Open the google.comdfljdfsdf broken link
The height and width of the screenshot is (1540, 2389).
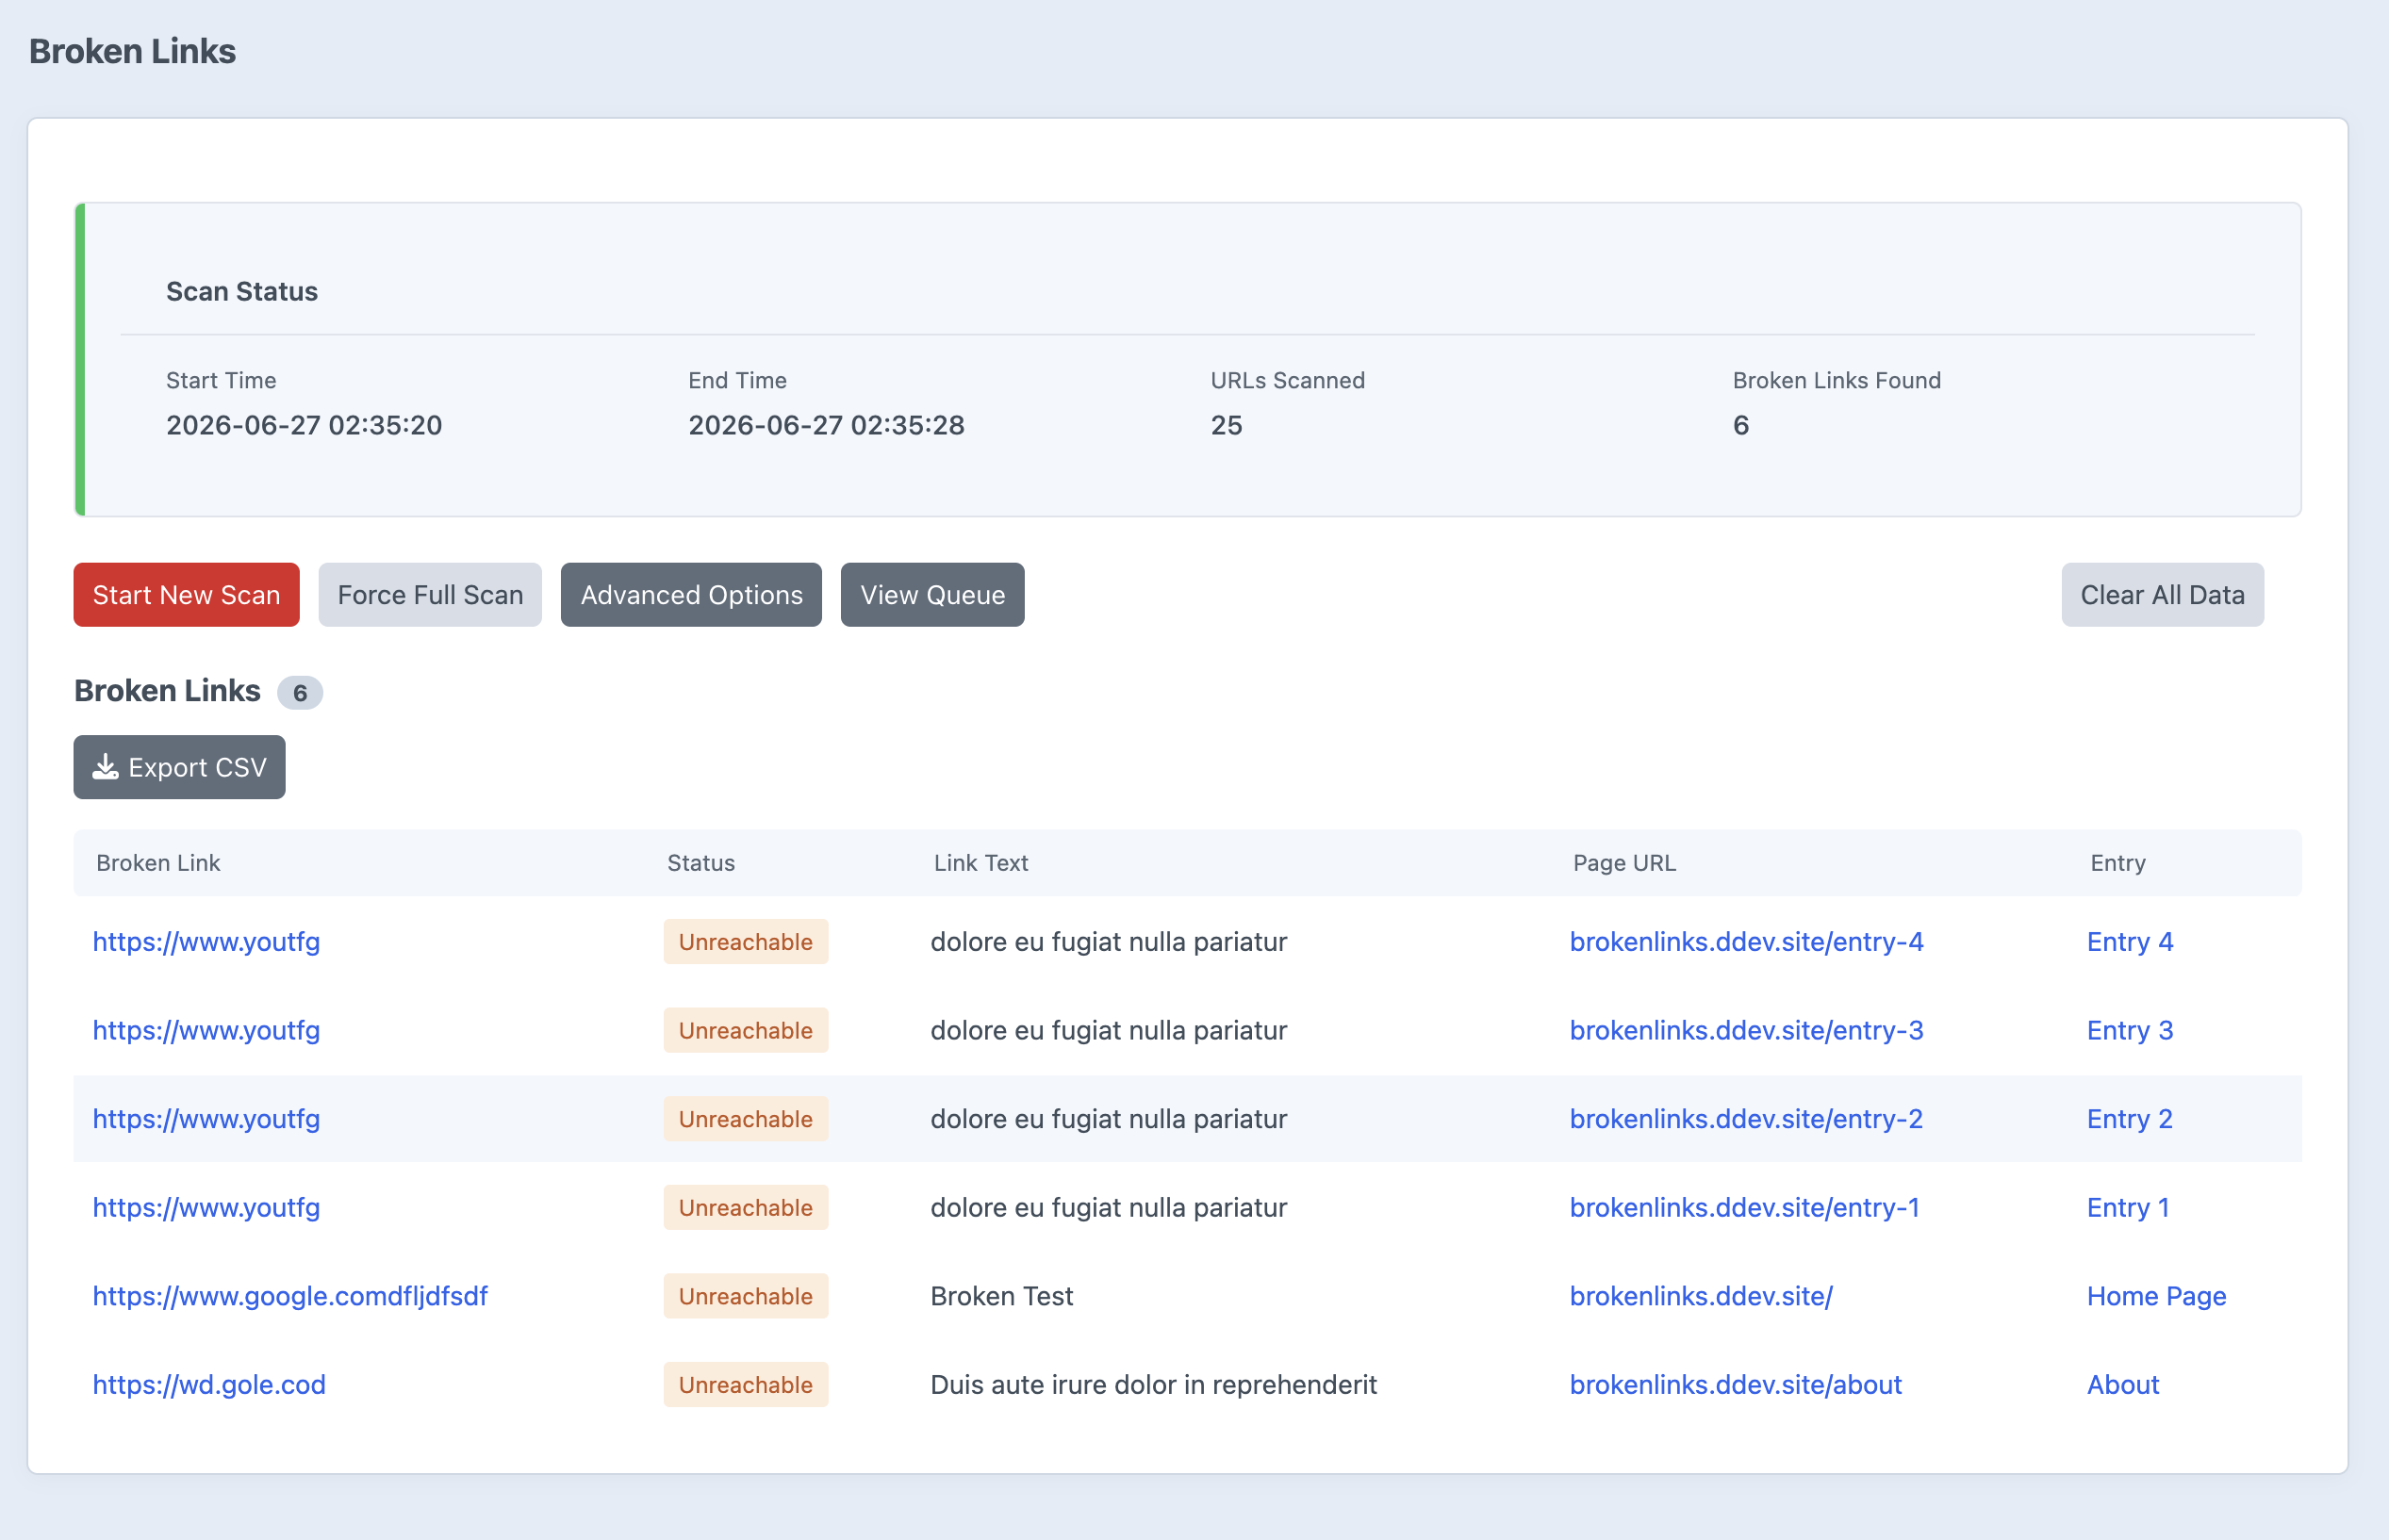pyautogui.click(x=290, y=1296)
